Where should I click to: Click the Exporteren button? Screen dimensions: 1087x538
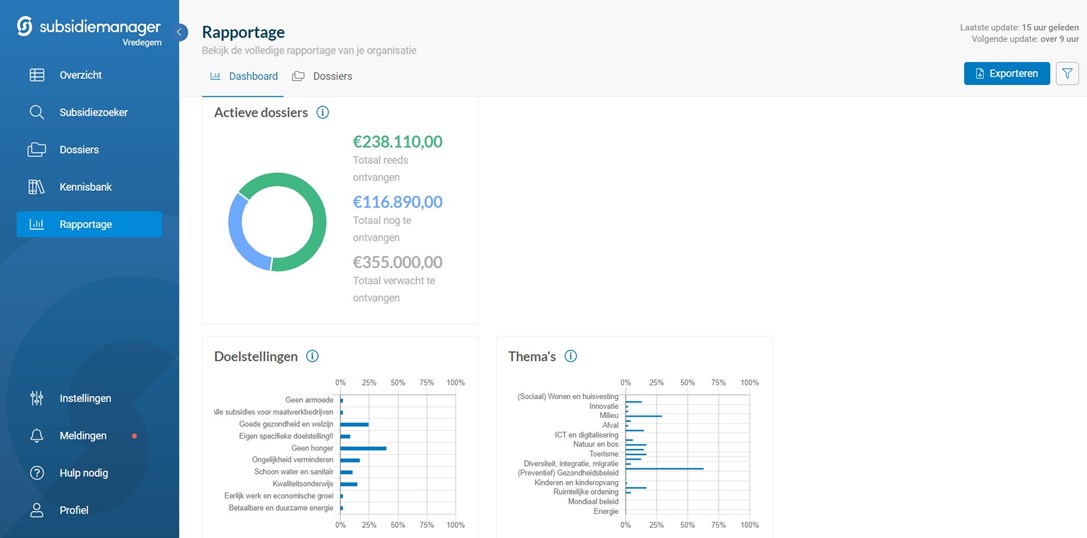coord(1006,73)
